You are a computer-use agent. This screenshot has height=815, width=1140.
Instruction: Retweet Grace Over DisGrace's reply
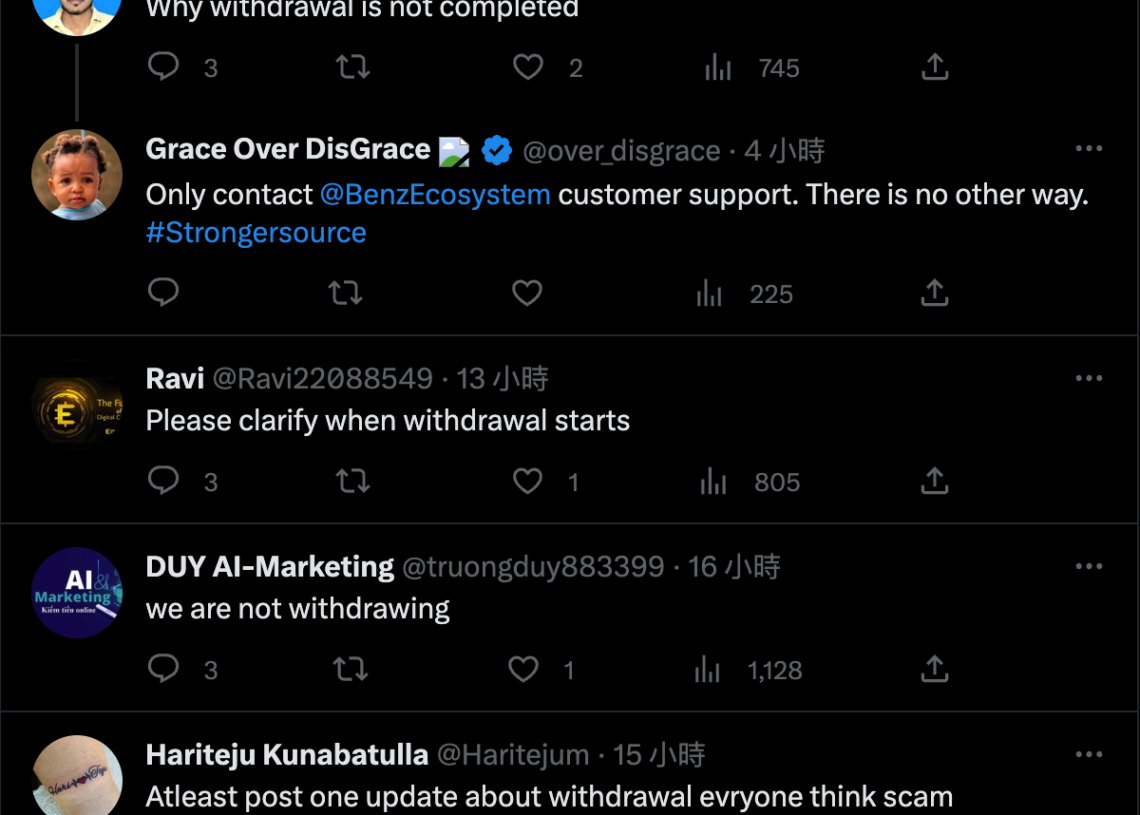pyautogui.click(x=345, y=293)
